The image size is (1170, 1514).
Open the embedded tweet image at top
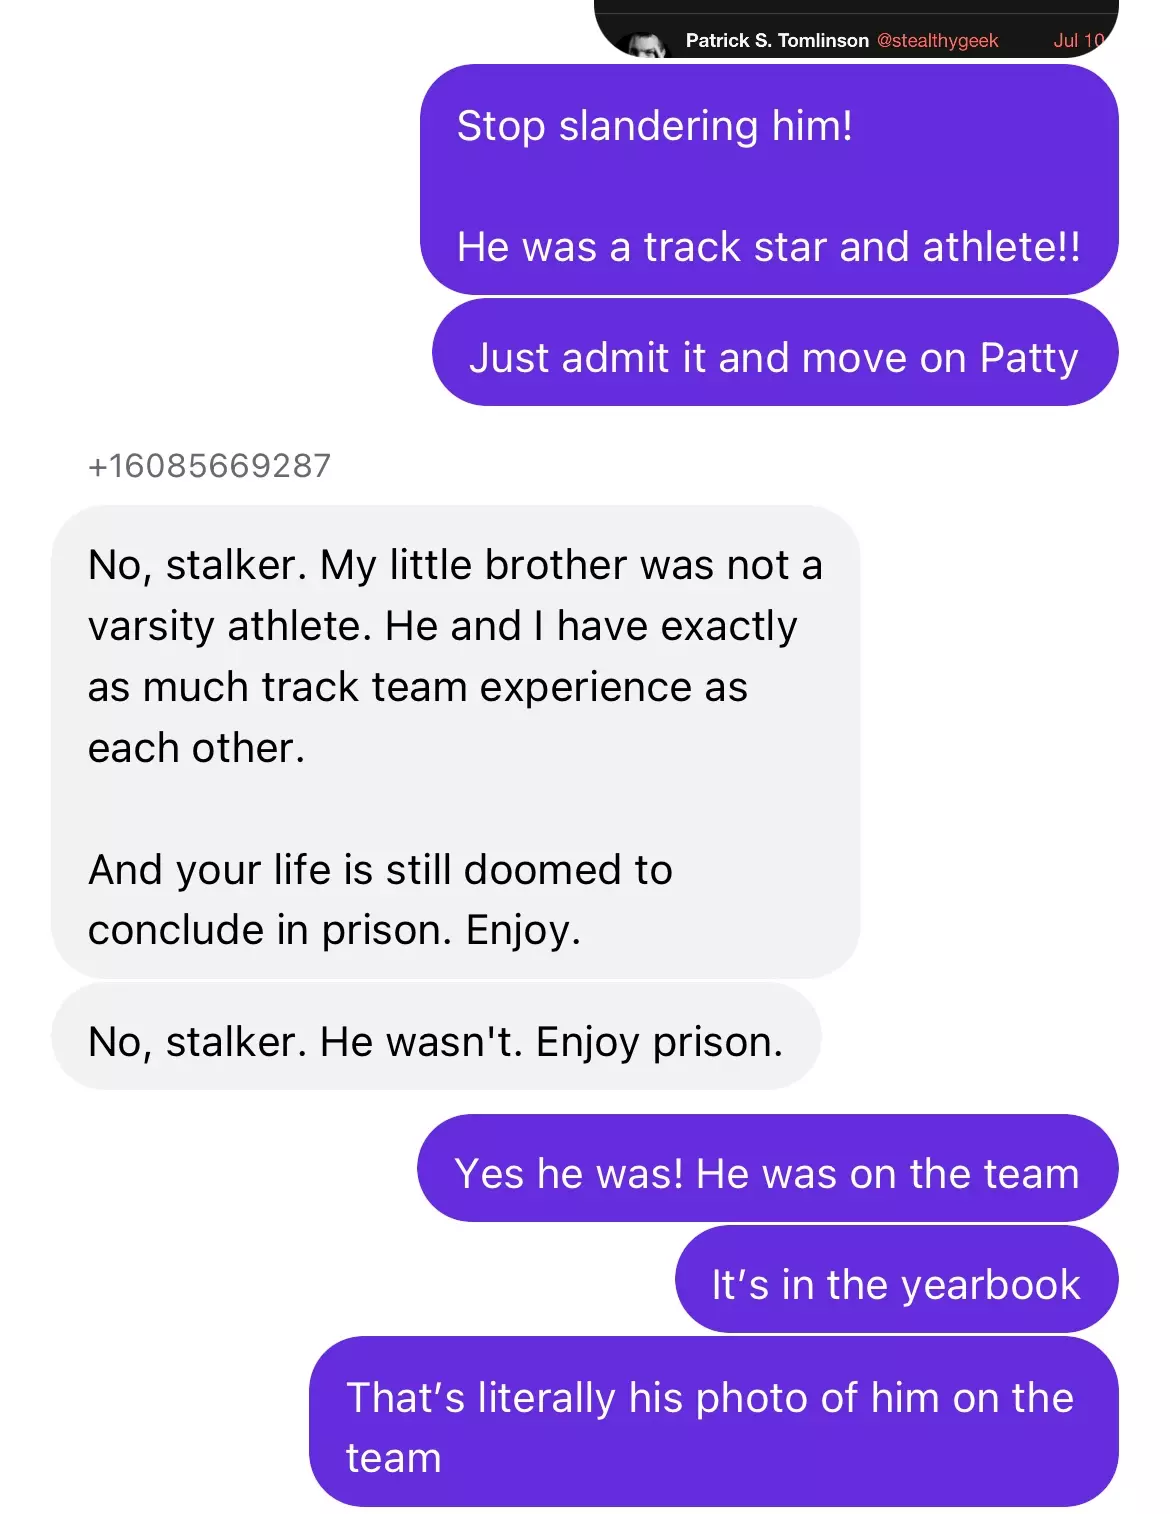[856, 29]
